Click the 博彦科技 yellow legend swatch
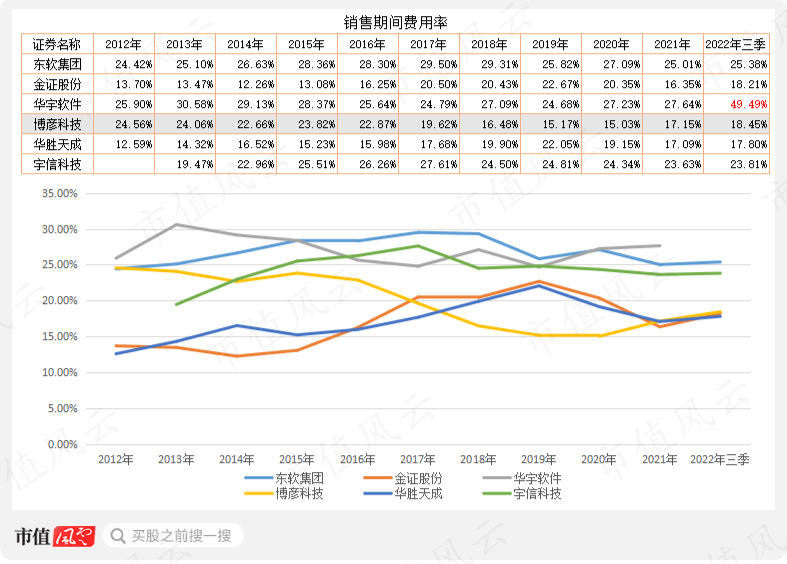The height and width of the screenshot is (564, 787). (x=259, y=494)
